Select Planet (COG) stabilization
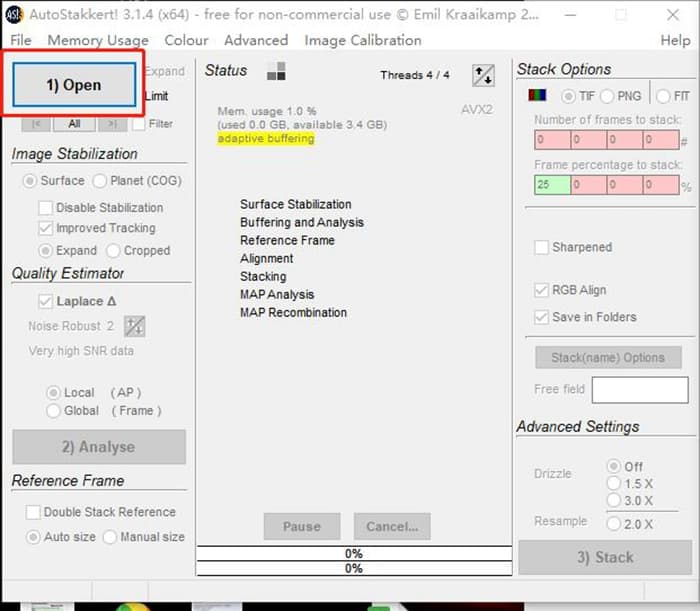This screenshot has width=700, height=611. coord(100,181)
